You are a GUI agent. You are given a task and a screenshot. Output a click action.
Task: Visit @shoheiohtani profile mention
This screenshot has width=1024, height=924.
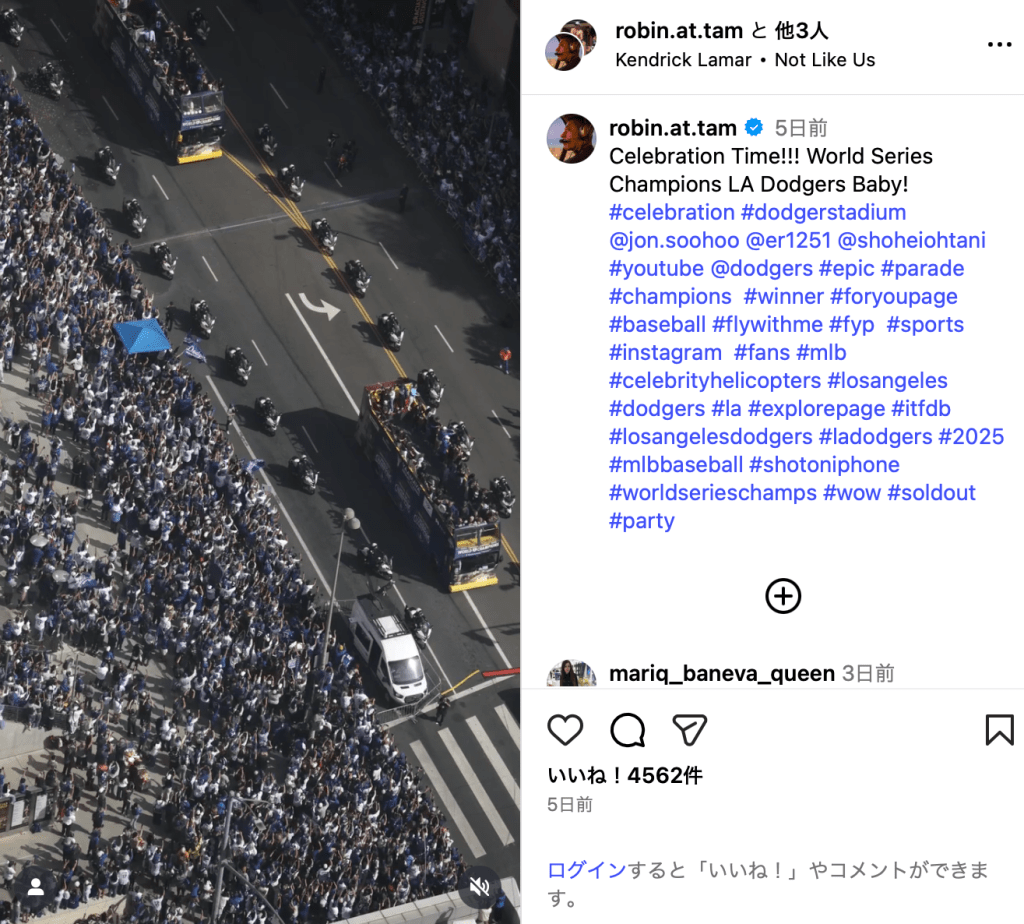point(911,240)
